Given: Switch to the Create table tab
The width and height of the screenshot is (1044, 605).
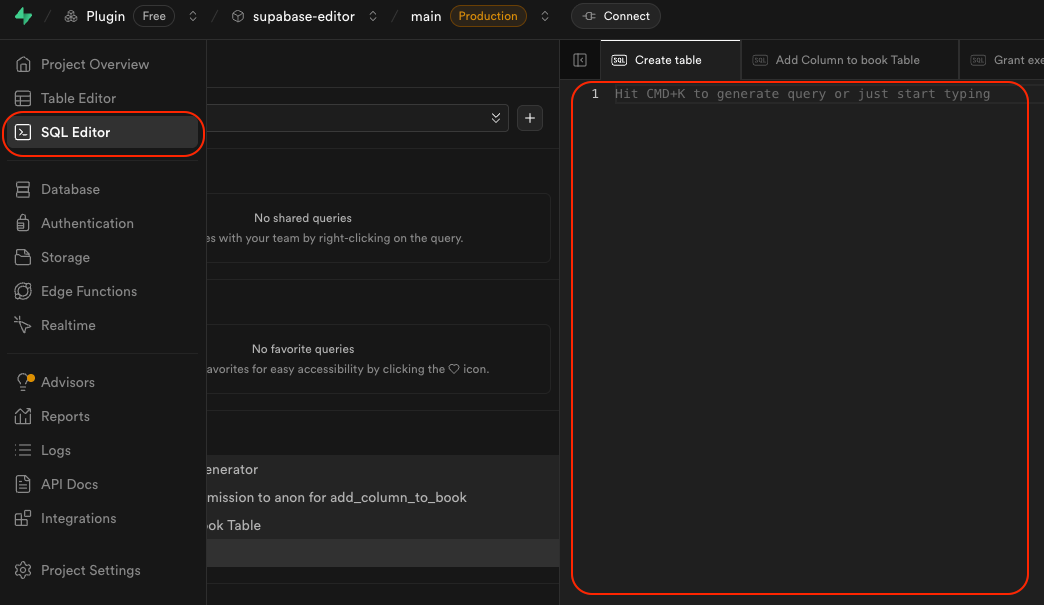Looking at the screenshot, I should click(x=668, y=60).
